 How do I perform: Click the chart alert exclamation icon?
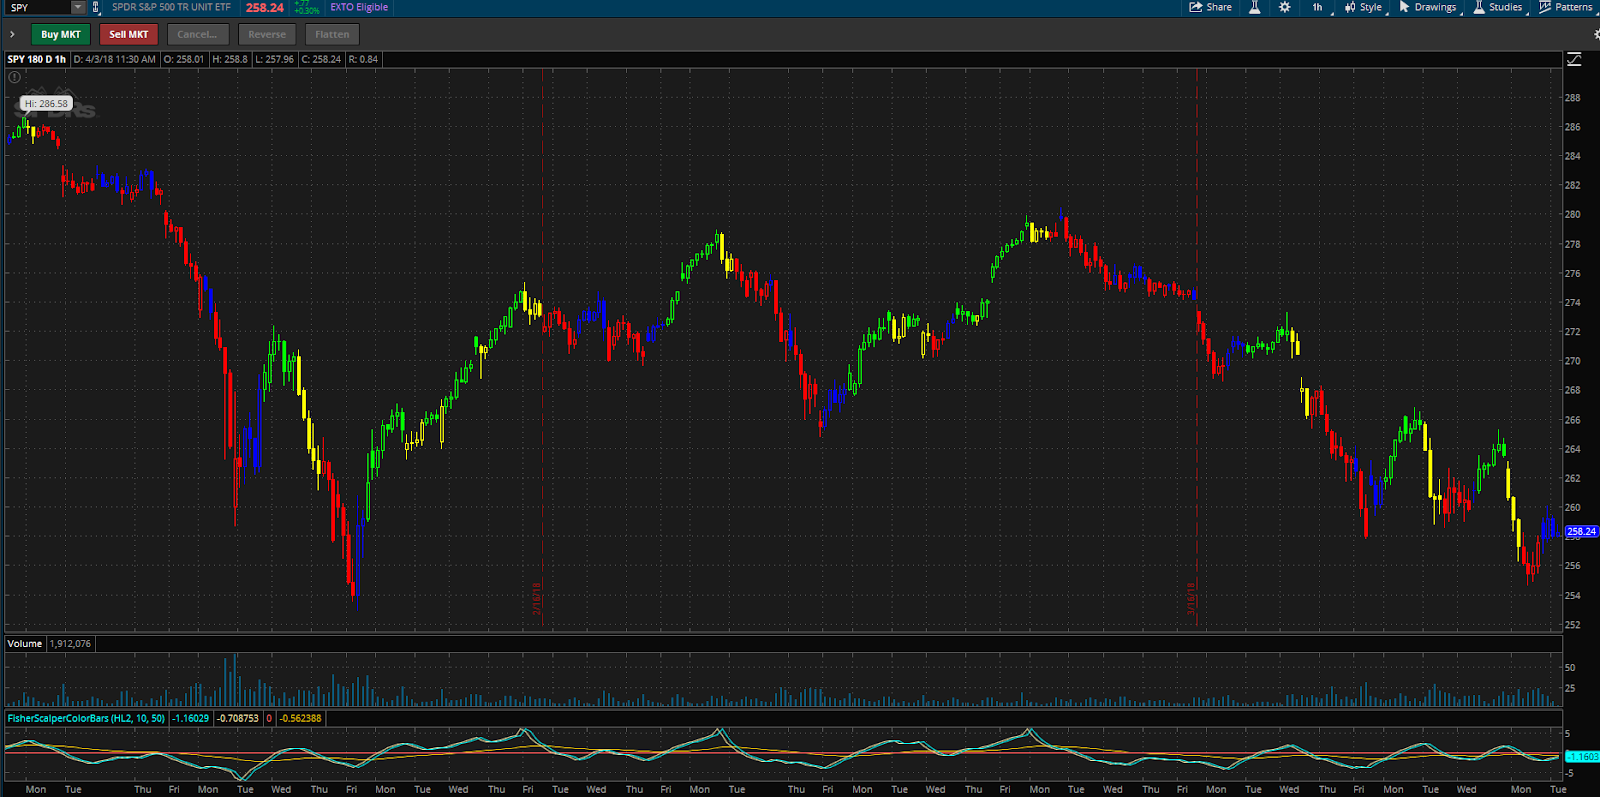[15, 77]
